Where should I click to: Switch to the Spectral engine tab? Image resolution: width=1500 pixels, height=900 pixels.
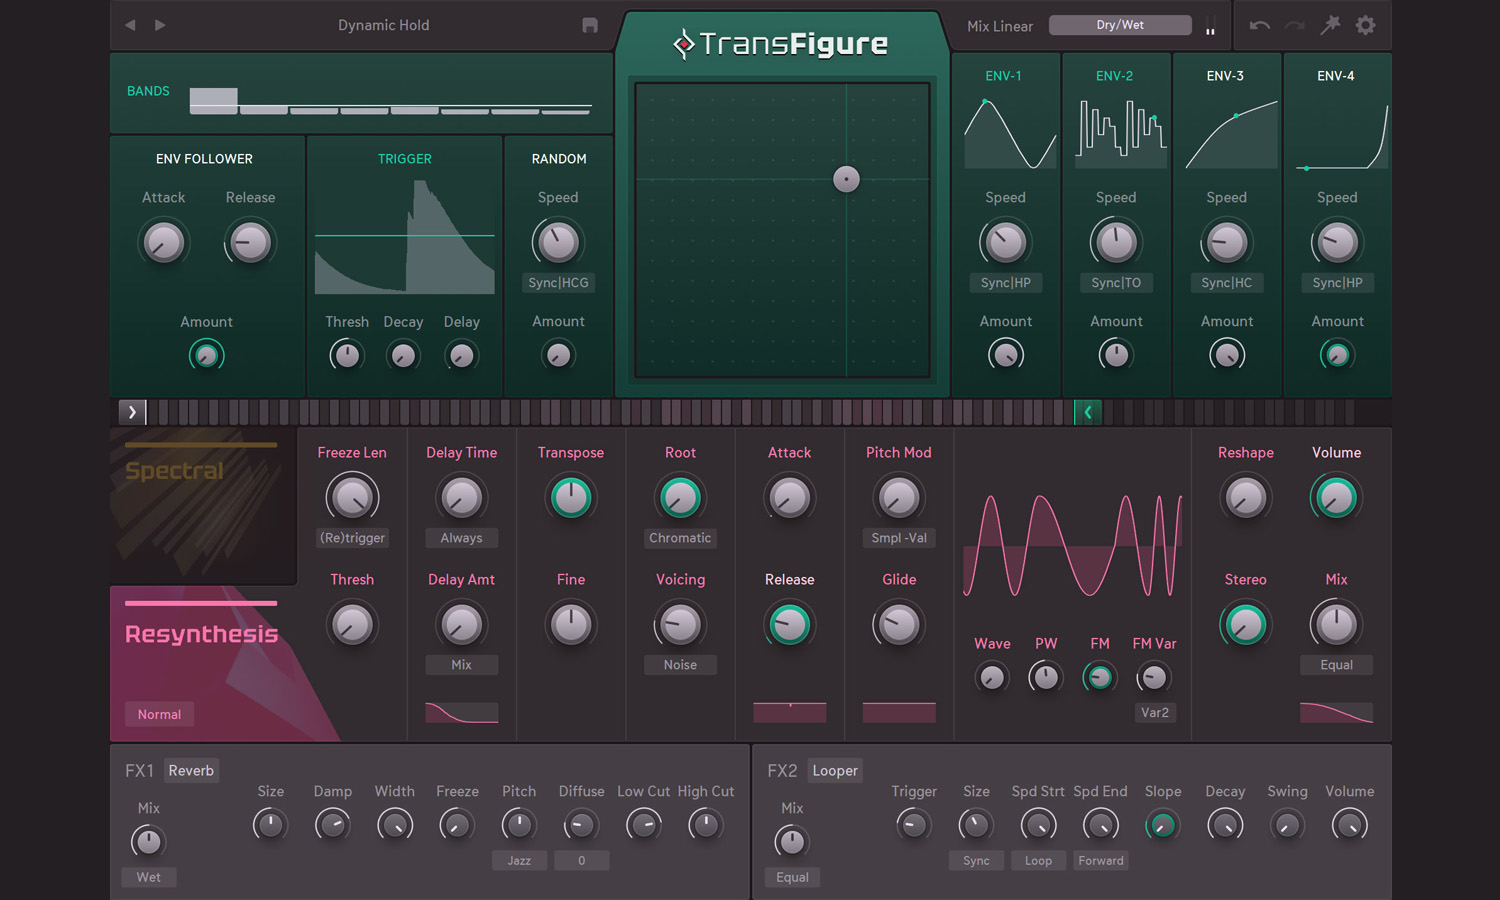tap(203, 507)
